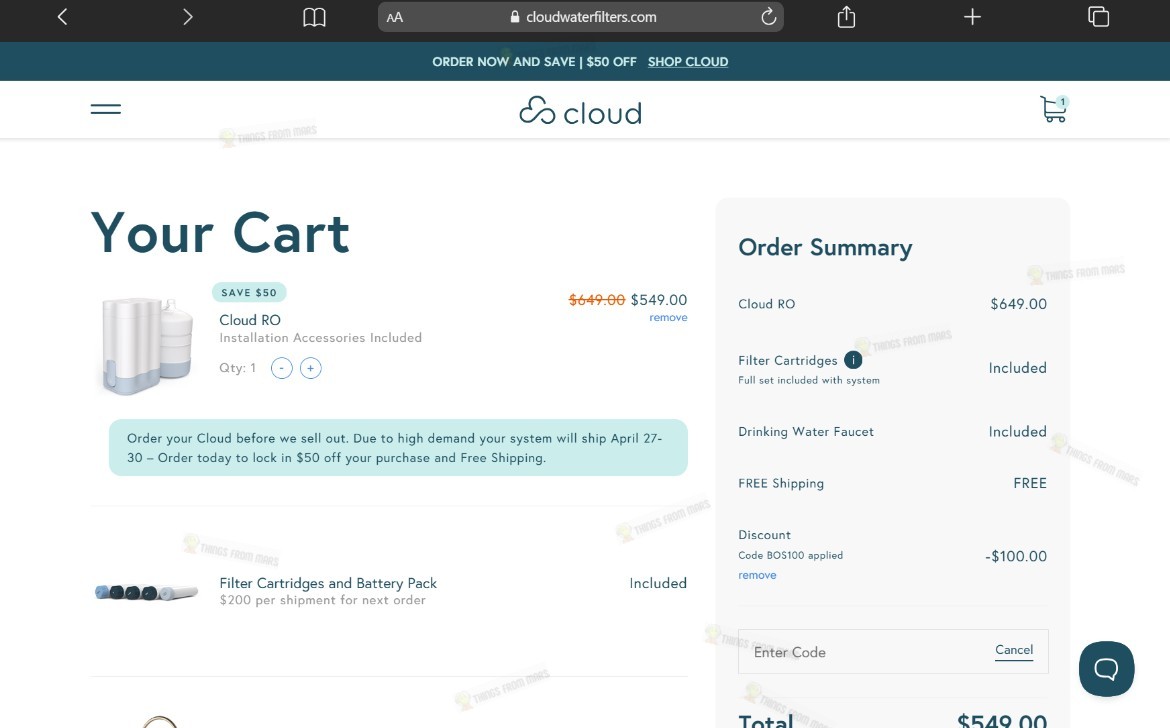1170x728 pixels.
Task: Select the struck-through $649.00 price
Action: 597,300
